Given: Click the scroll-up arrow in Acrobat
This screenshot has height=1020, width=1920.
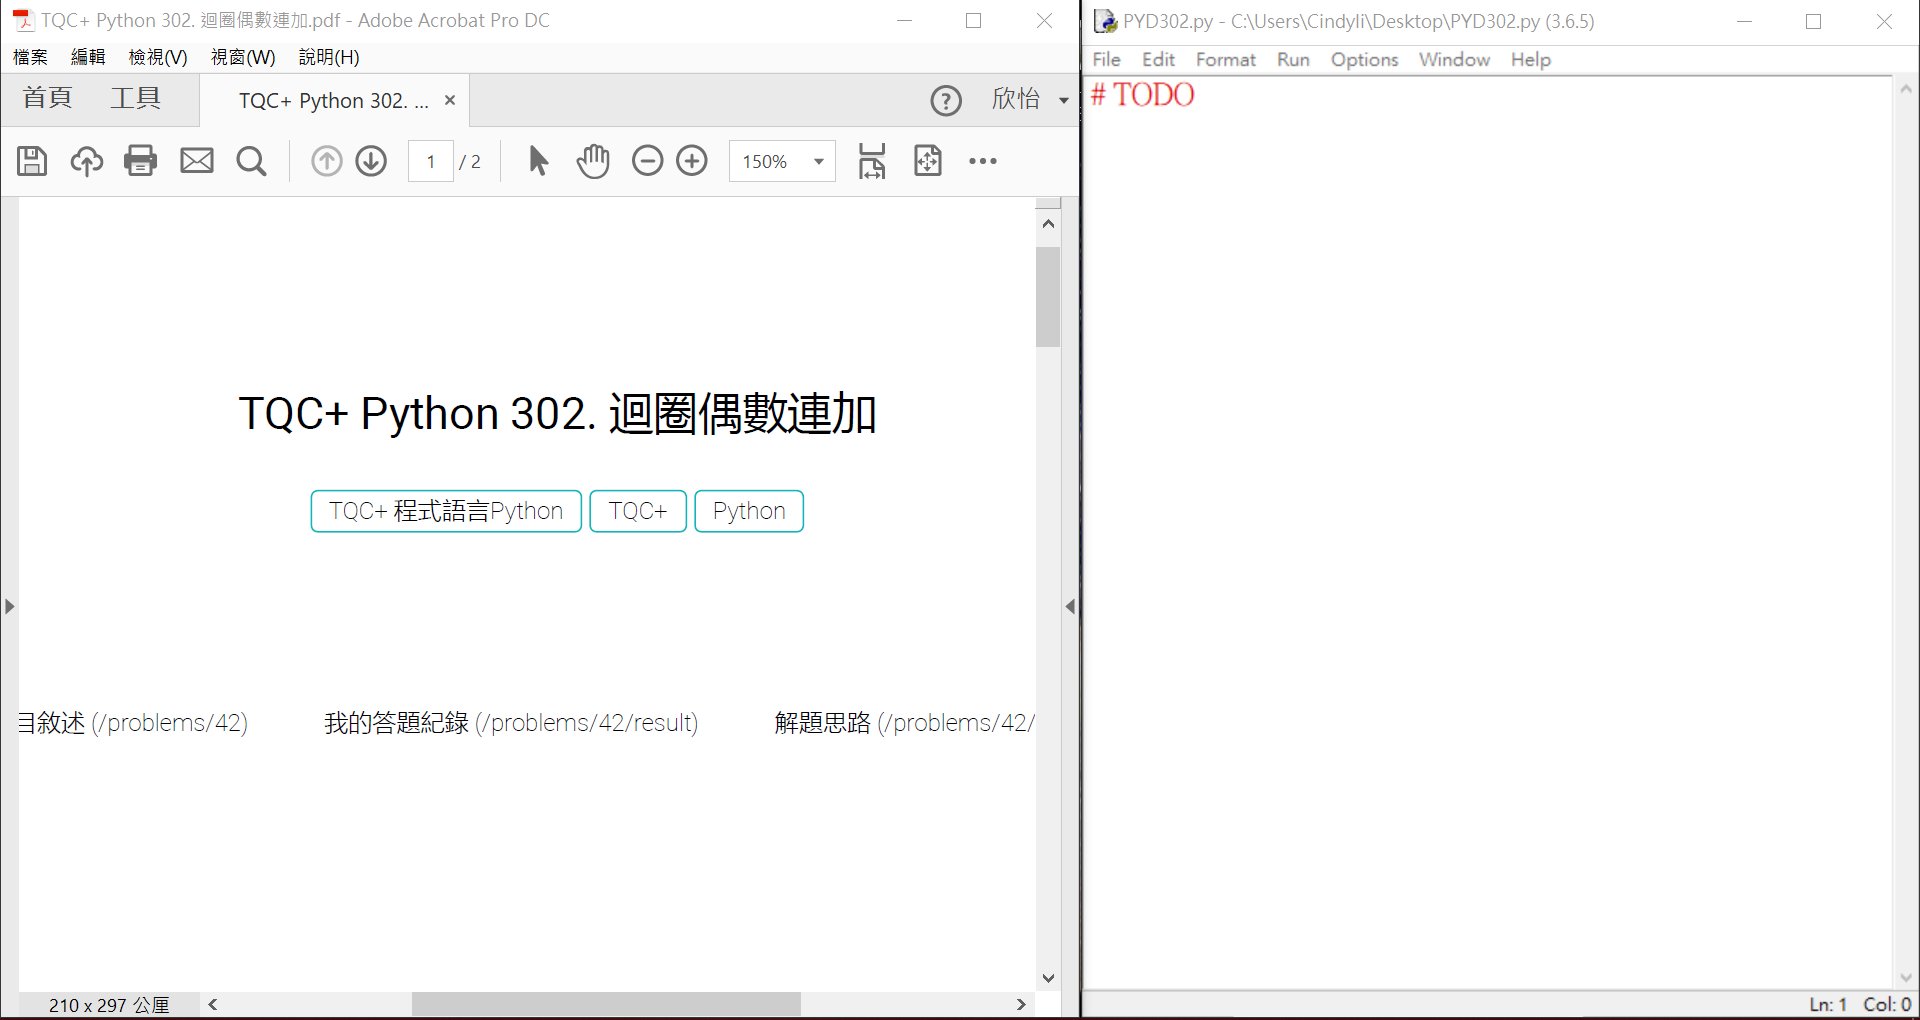Looking at the screenshot, I should click(1048, 224).
